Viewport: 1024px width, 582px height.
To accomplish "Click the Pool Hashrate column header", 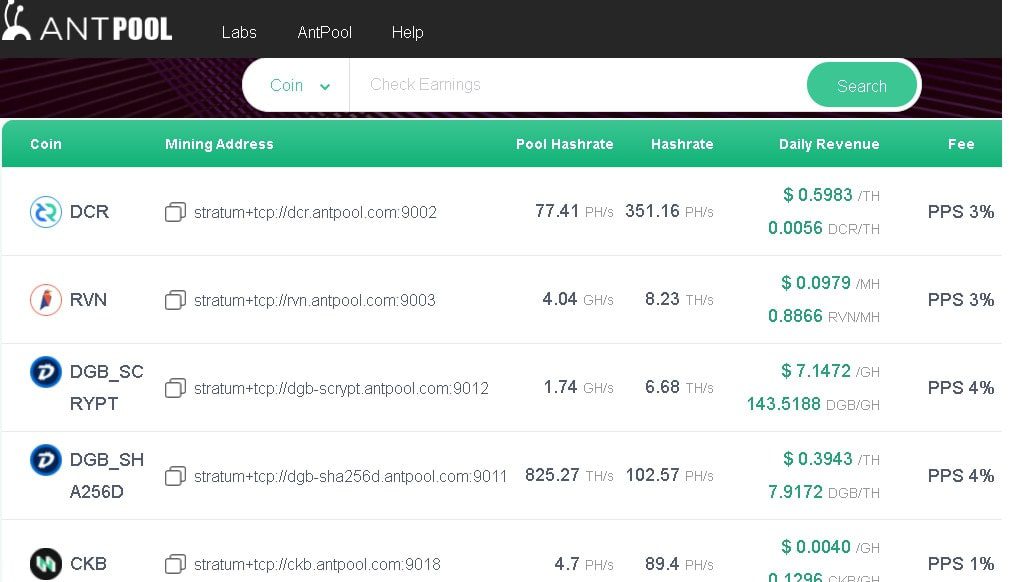I will pyautogui.click(x=564, y=144).
